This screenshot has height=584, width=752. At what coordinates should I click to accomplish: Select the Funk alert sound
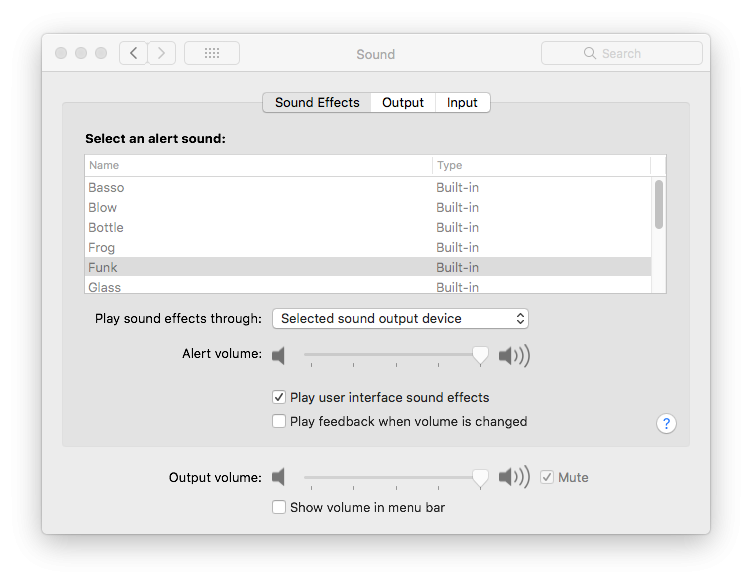click(368, 267)
